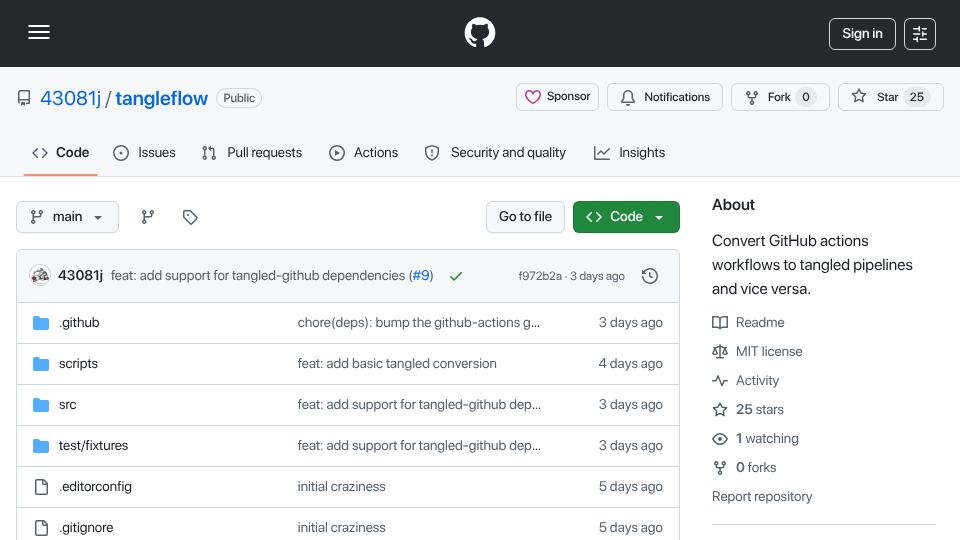Click the src folder icon

click(x=41, y=405)
